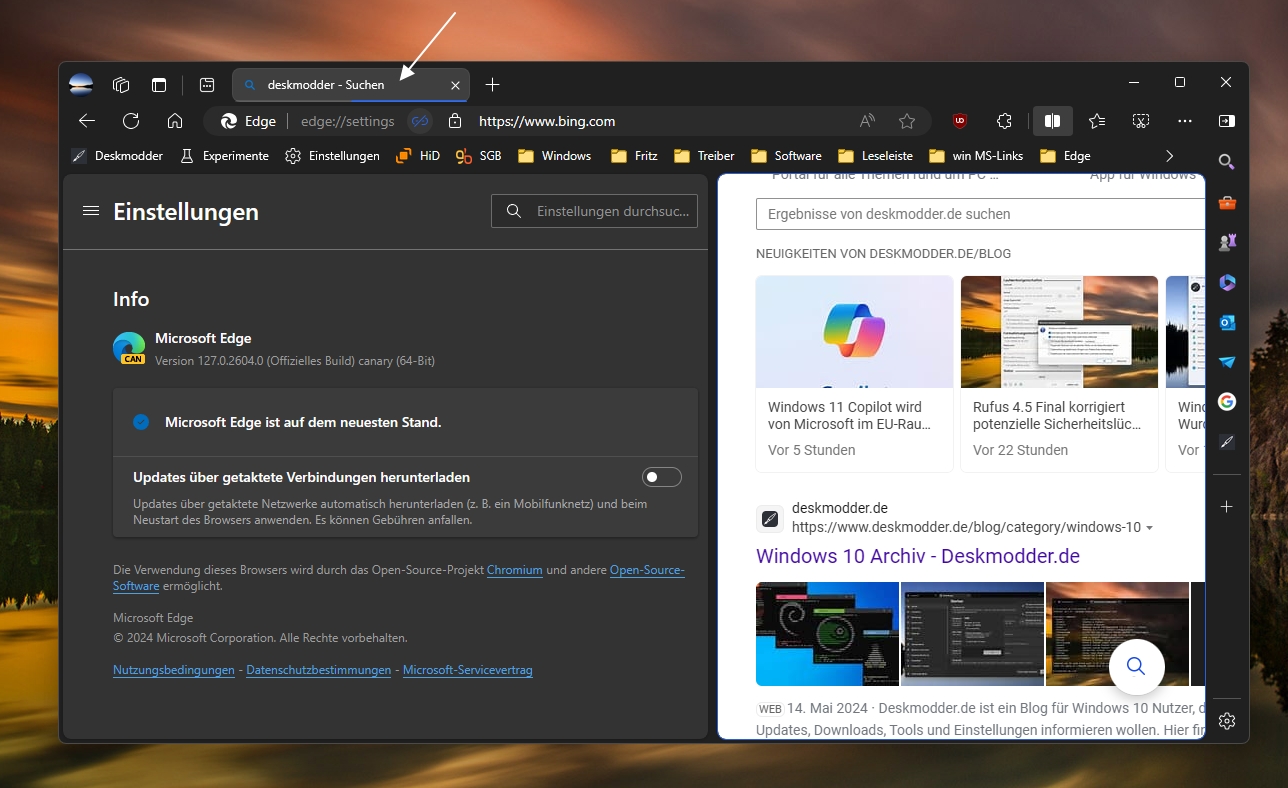Go back with the back arrow
This screenshot has width=1288, height=788.
click(x=87, y=121)
